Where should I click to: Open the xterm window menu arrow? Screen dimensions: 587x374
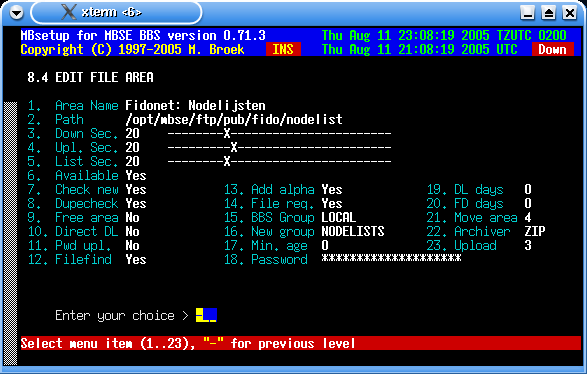click(16, 13)
